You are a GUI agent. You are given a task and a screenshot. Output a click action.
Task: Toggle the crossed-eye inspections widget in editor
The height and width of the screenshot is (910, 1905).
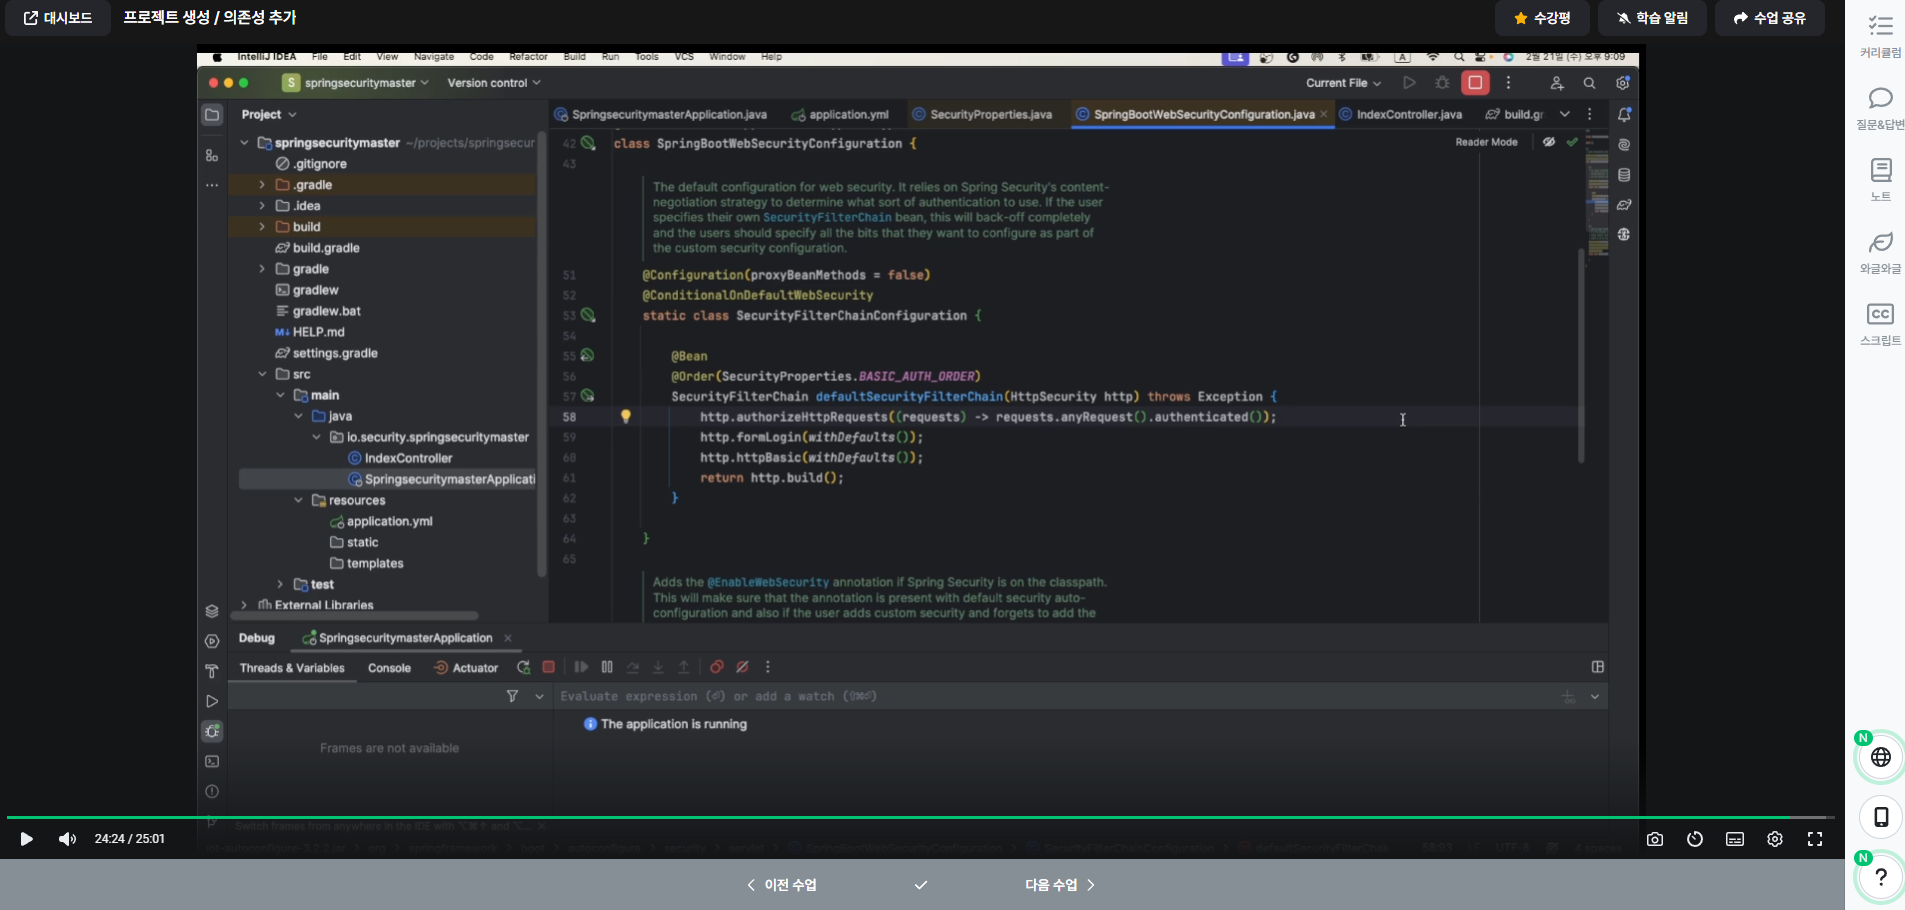(x=1549, y=142)
